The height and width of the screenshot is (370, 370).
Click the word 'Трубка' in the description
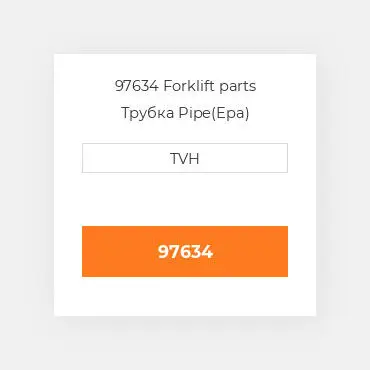tap(148, 113)
